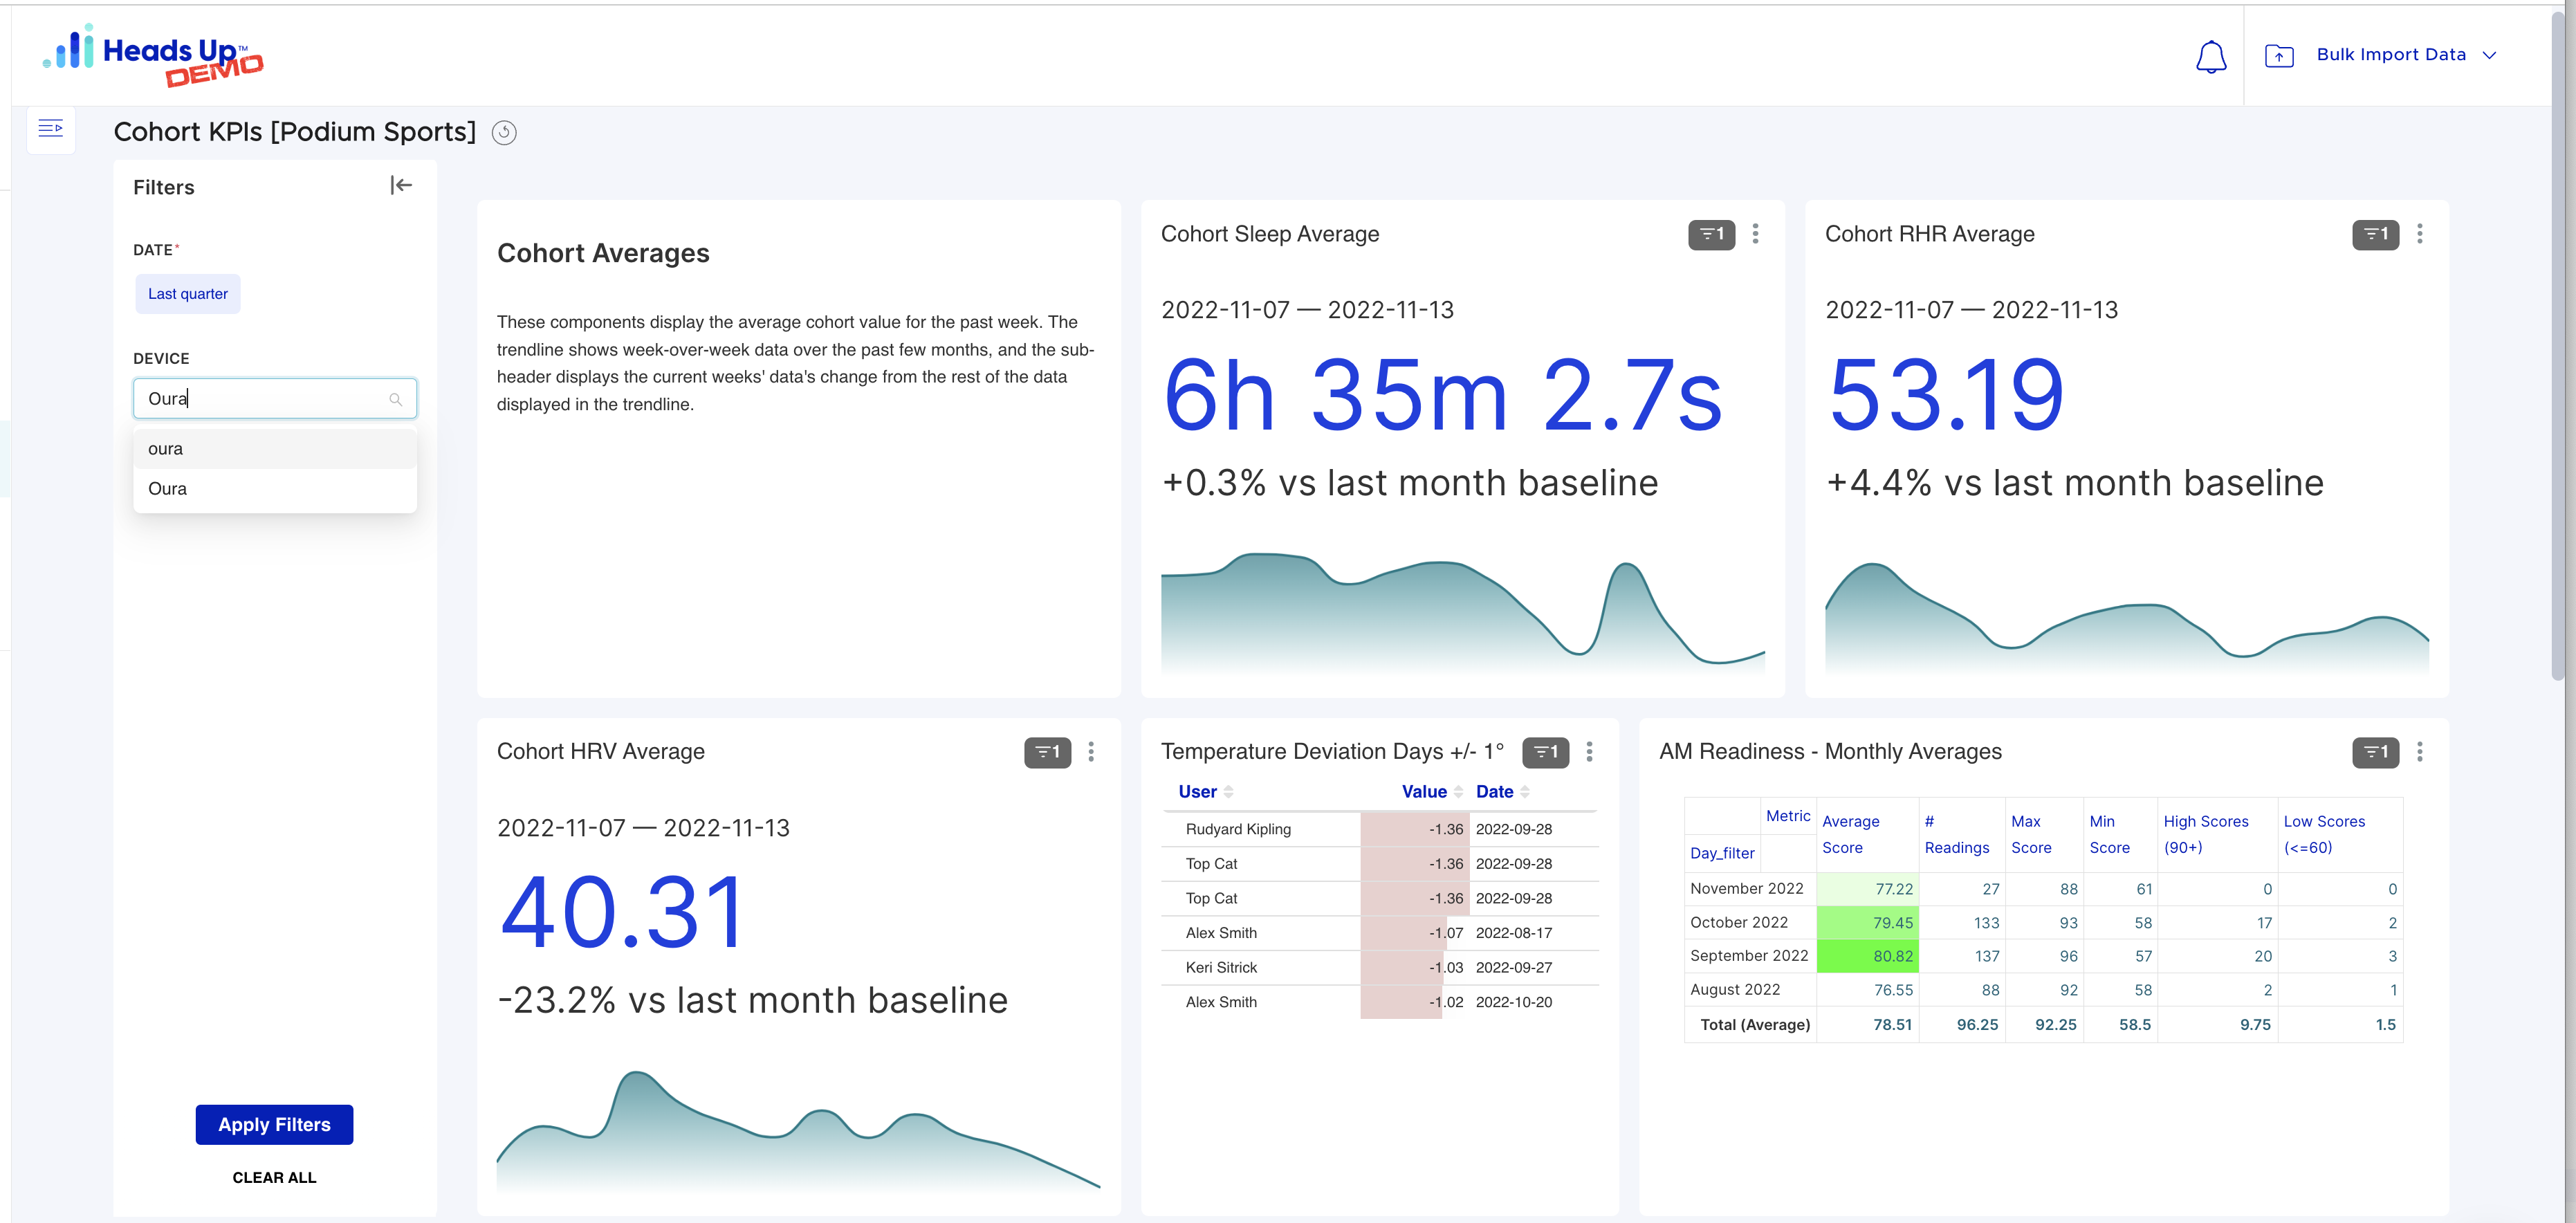Open filter badge on Cohort RHR Average
The height and width of the screenshot is (1223, 2576).
click(2375, 234)
